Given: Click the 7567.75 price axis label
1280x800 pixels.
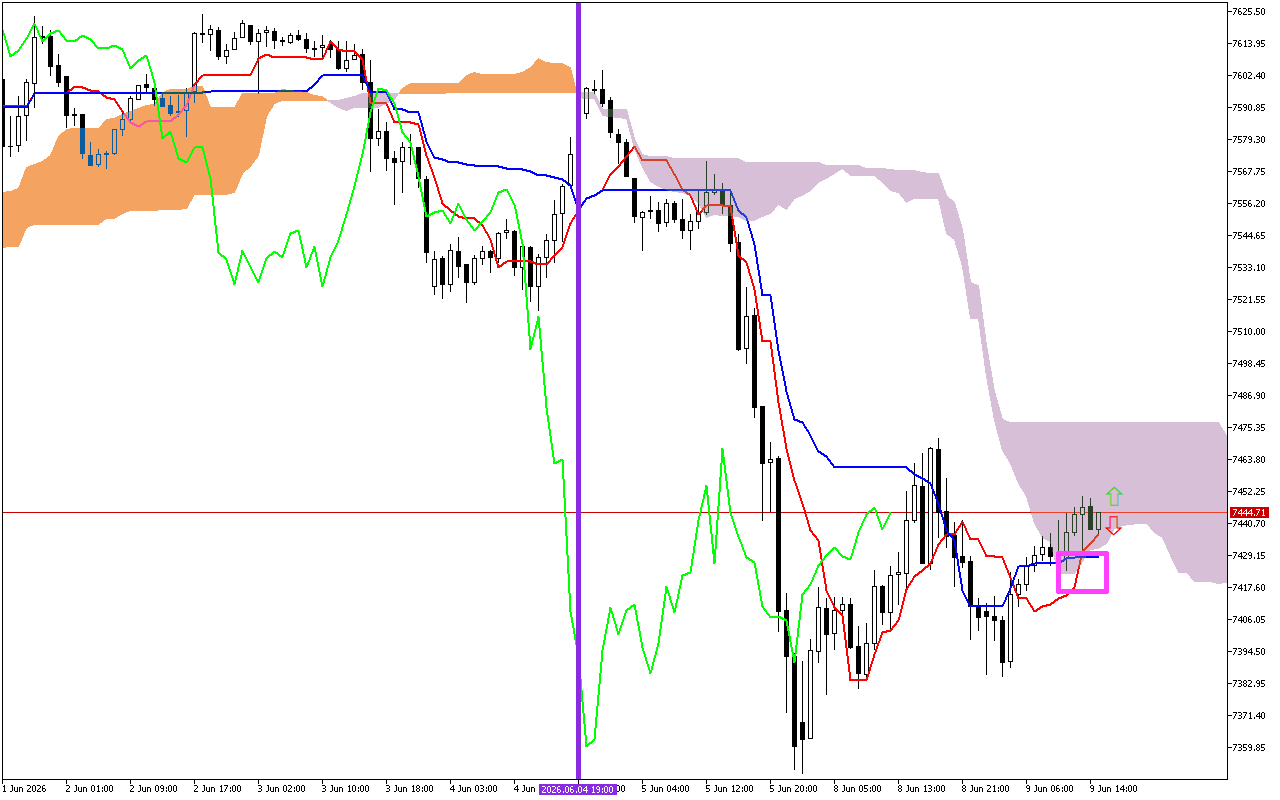Looking at the screenshot, I should click(x=1250, y=171).
